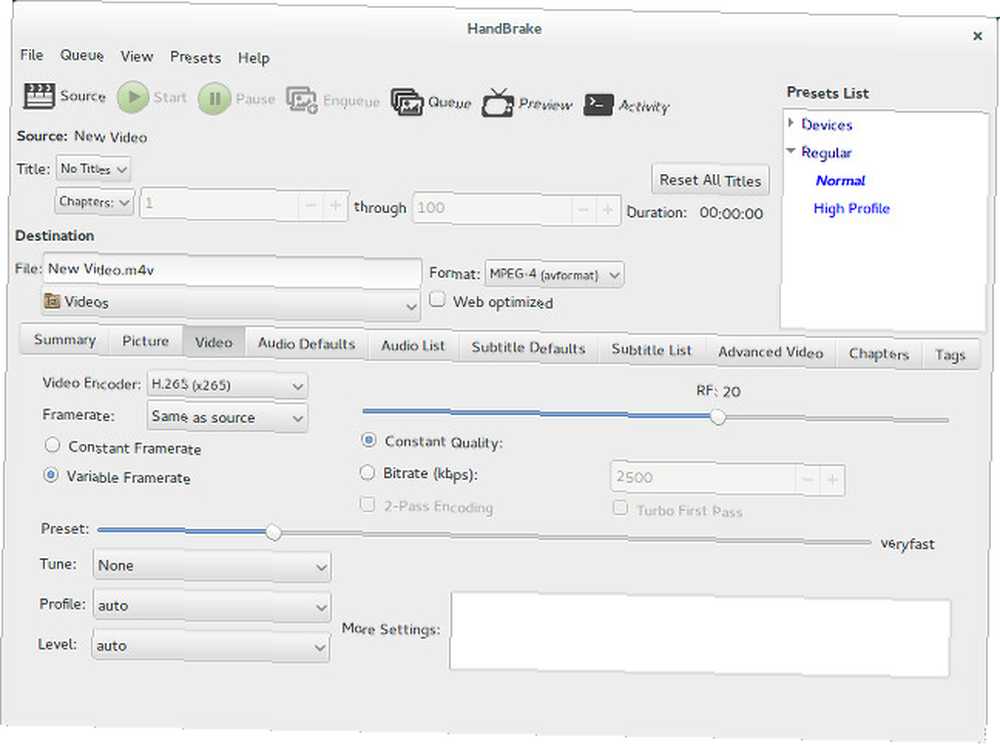Image resolution: width=1000 pixels, height=745 pixels.
Task: Open the Tune dropdown
Action: [212, 566]
